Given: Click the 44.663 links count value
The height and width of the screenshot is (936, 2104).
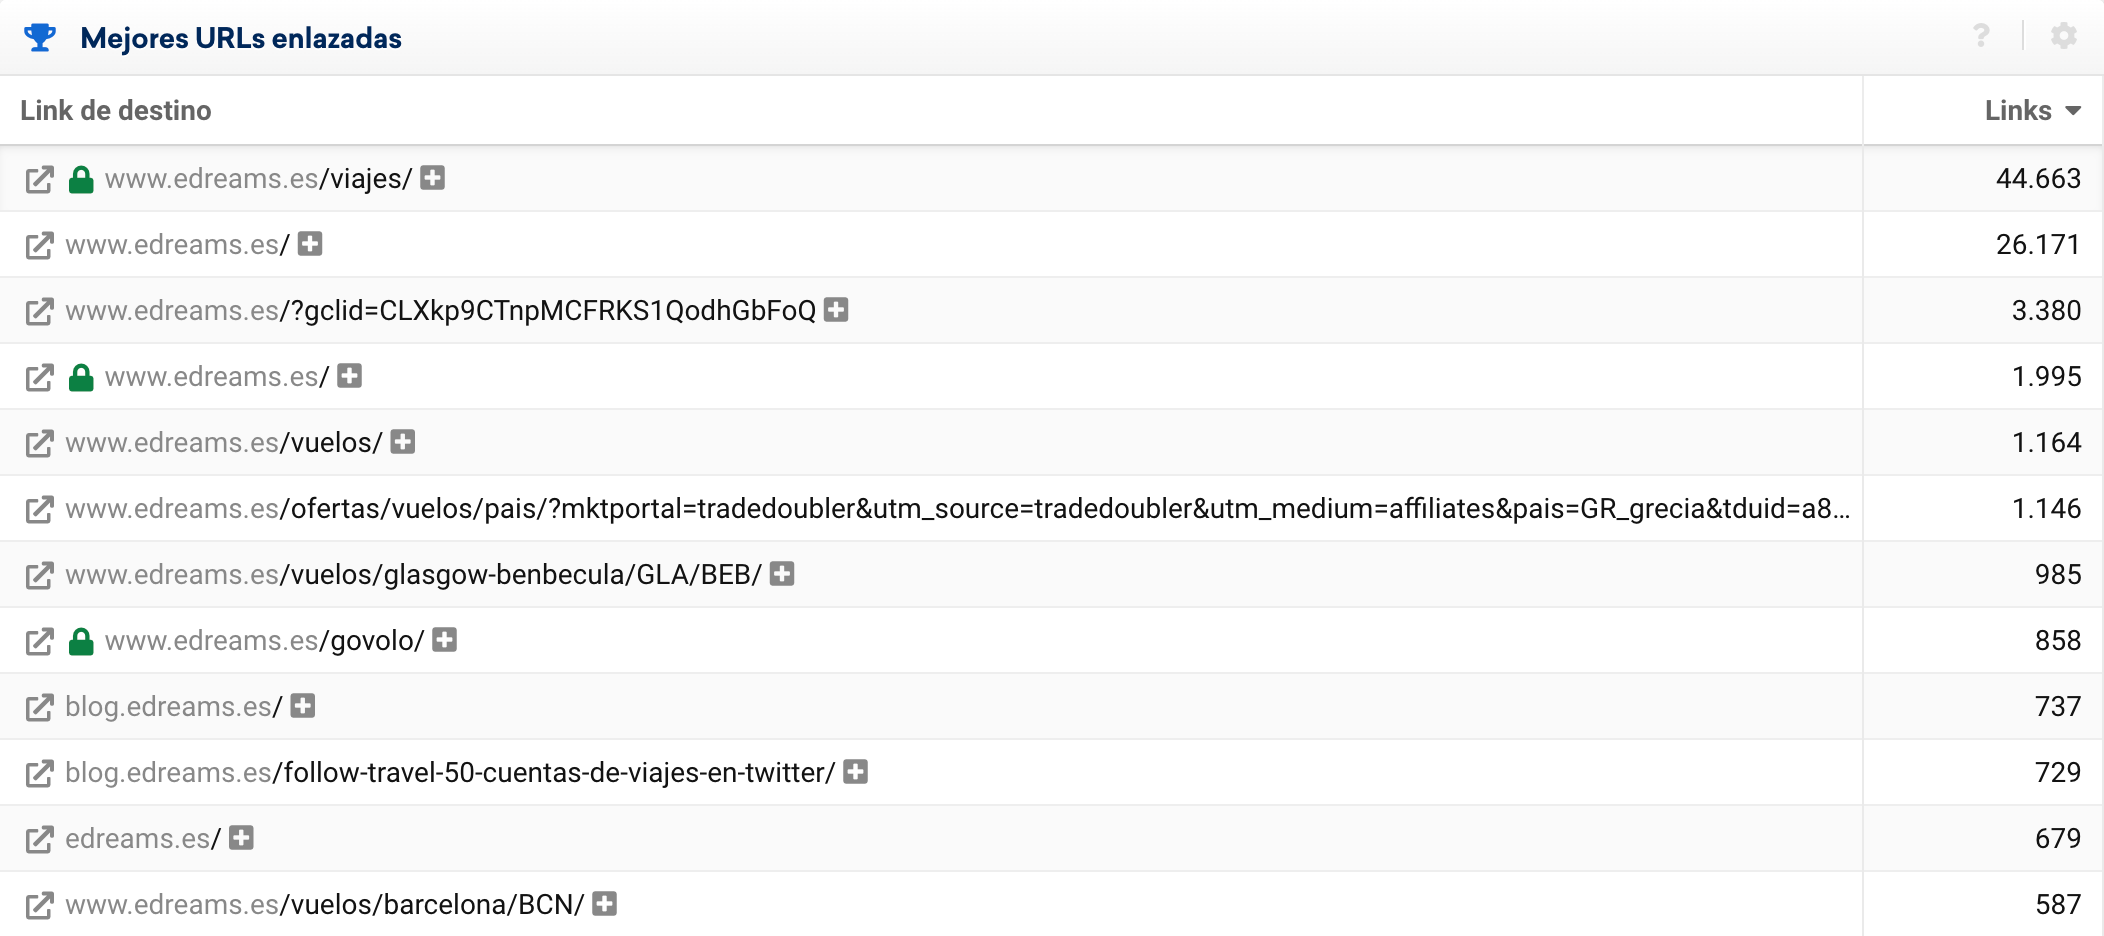Looking at the screenshot, I should point(2037,179).
